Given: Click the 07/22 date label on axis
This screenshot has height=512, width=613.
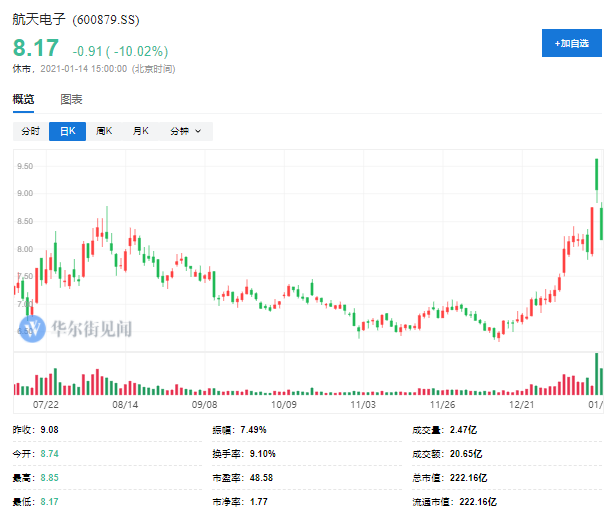Looking at the screenshot, I should 46,405.
